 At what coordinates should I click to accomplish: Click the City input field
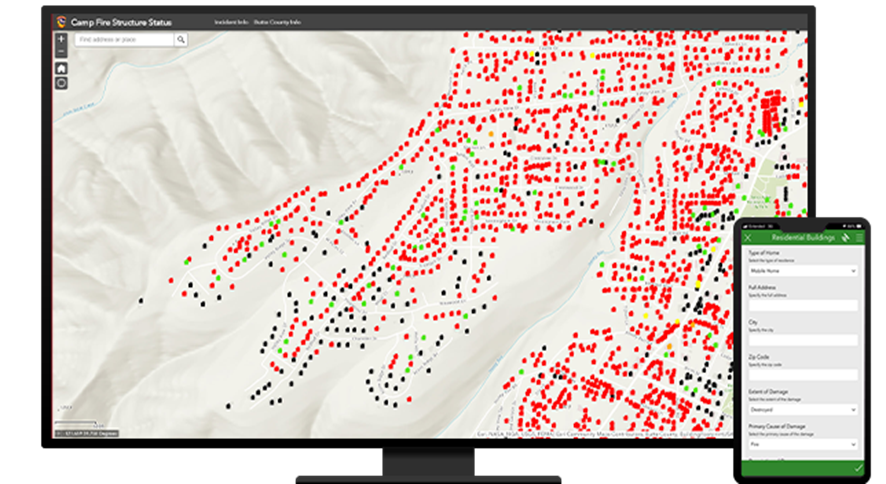pos(802,341)
